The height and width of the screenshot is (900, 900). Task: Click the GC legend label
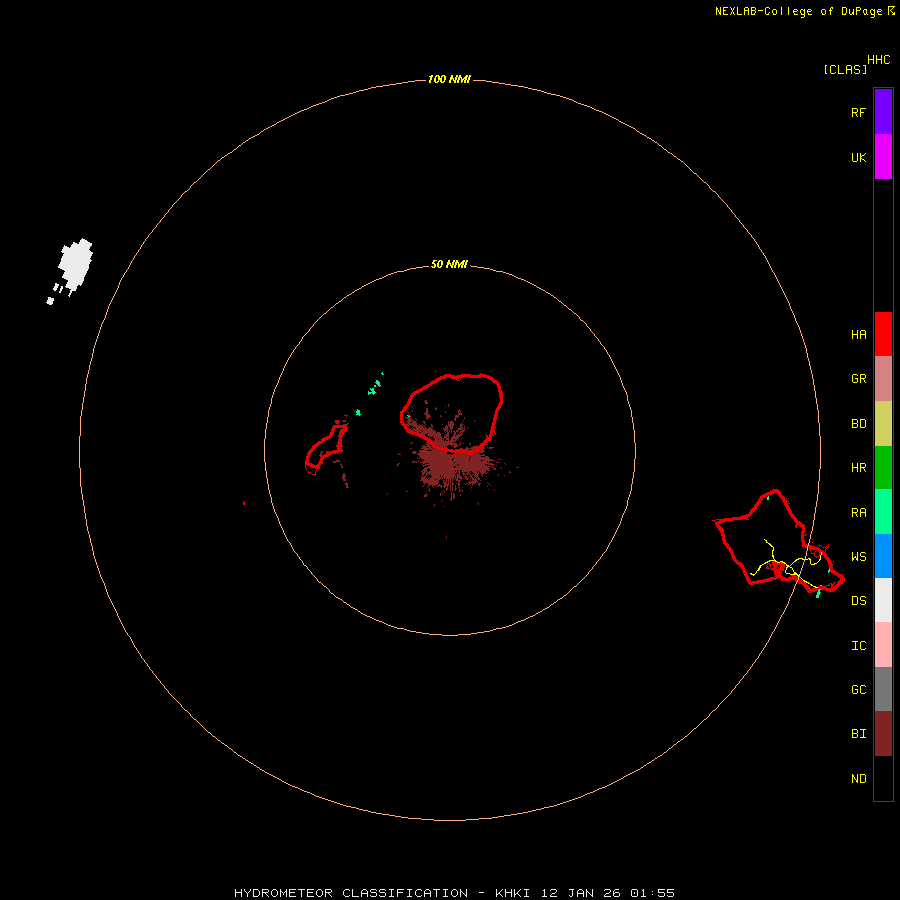858,690
